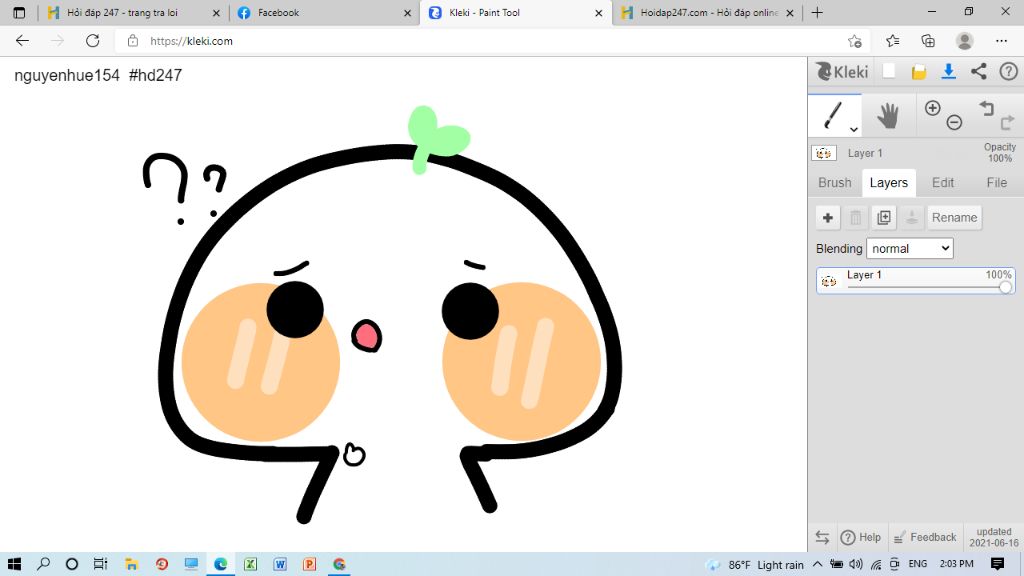Viewport: 1024px width, 576px height.
Task: Adjust the Layer 1 opacity slider handle
Action: 1005,287
